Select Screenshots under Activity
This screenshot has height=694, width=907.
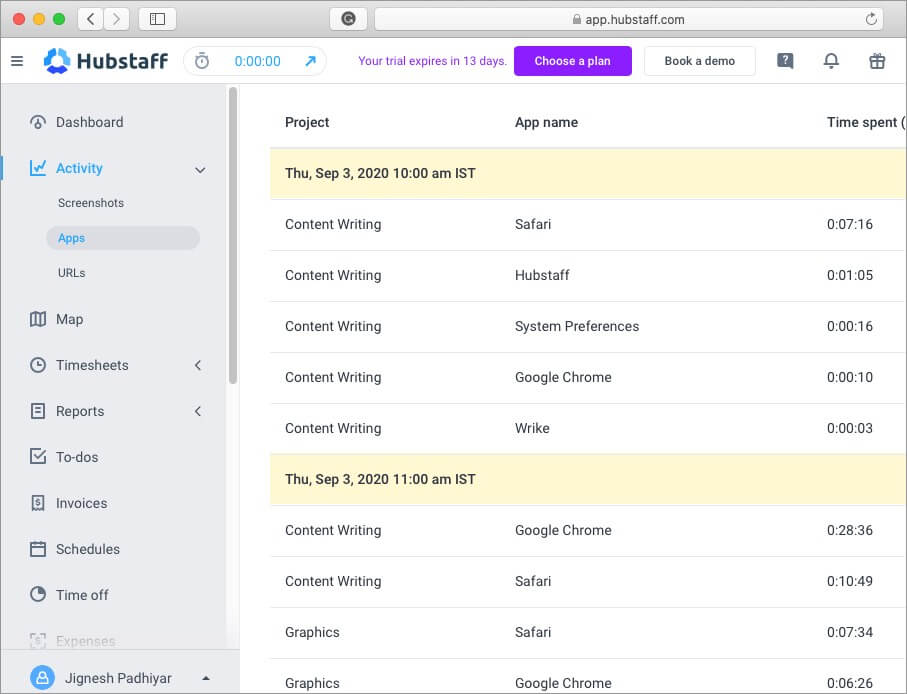pyautogui.click(x=91, y=203)
